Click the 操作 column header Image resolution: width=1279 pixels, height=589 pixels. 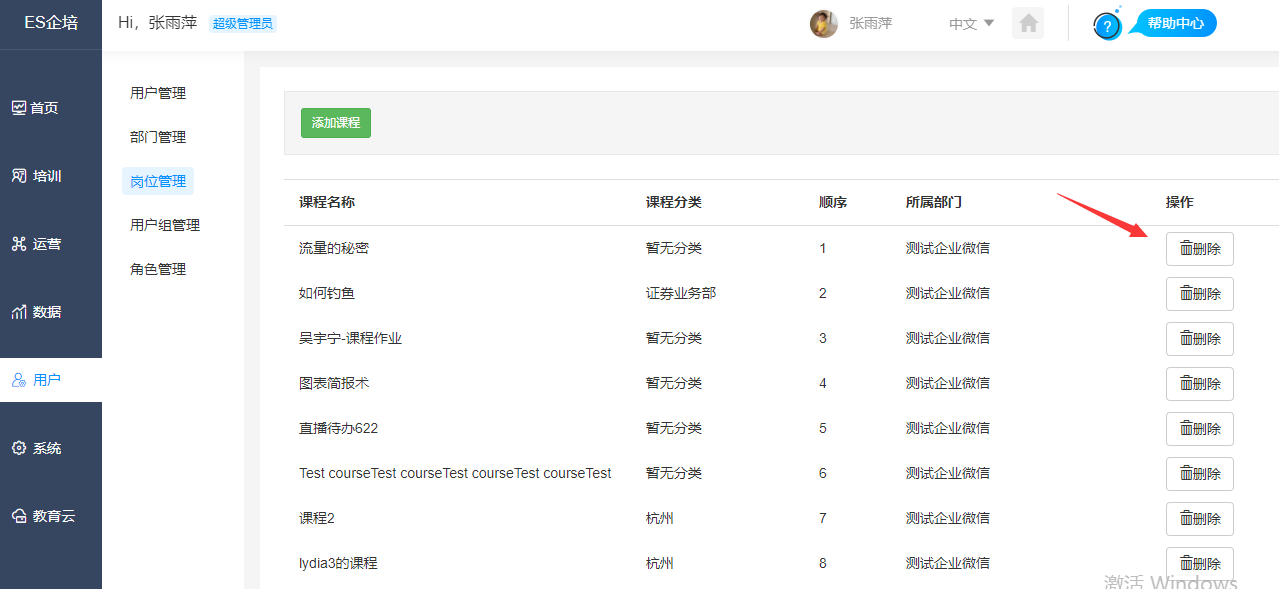pyautogui.click(x=1180, y=202)
